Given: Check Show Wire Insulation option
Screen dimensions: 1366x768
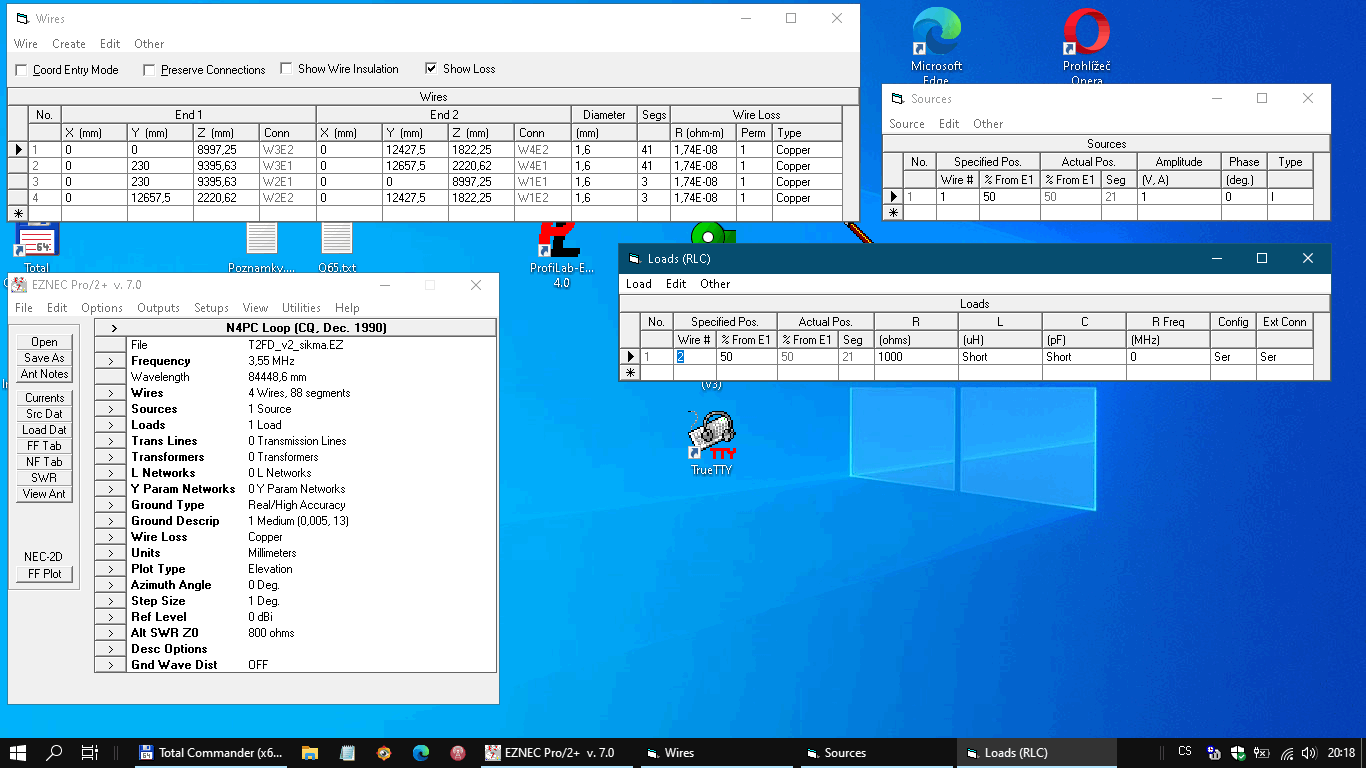Looking at the screenshot, I should click(287, 69).
